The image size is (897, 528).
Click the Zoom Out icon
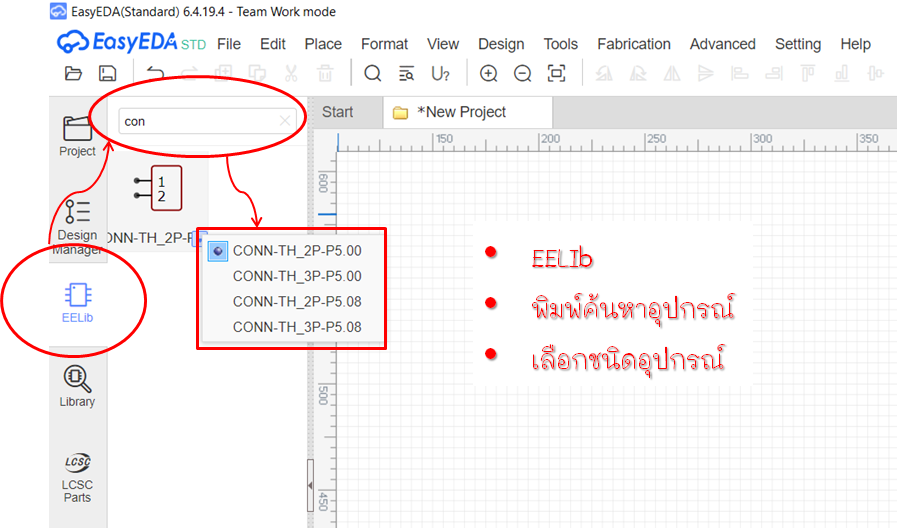(x=522, y=73)
